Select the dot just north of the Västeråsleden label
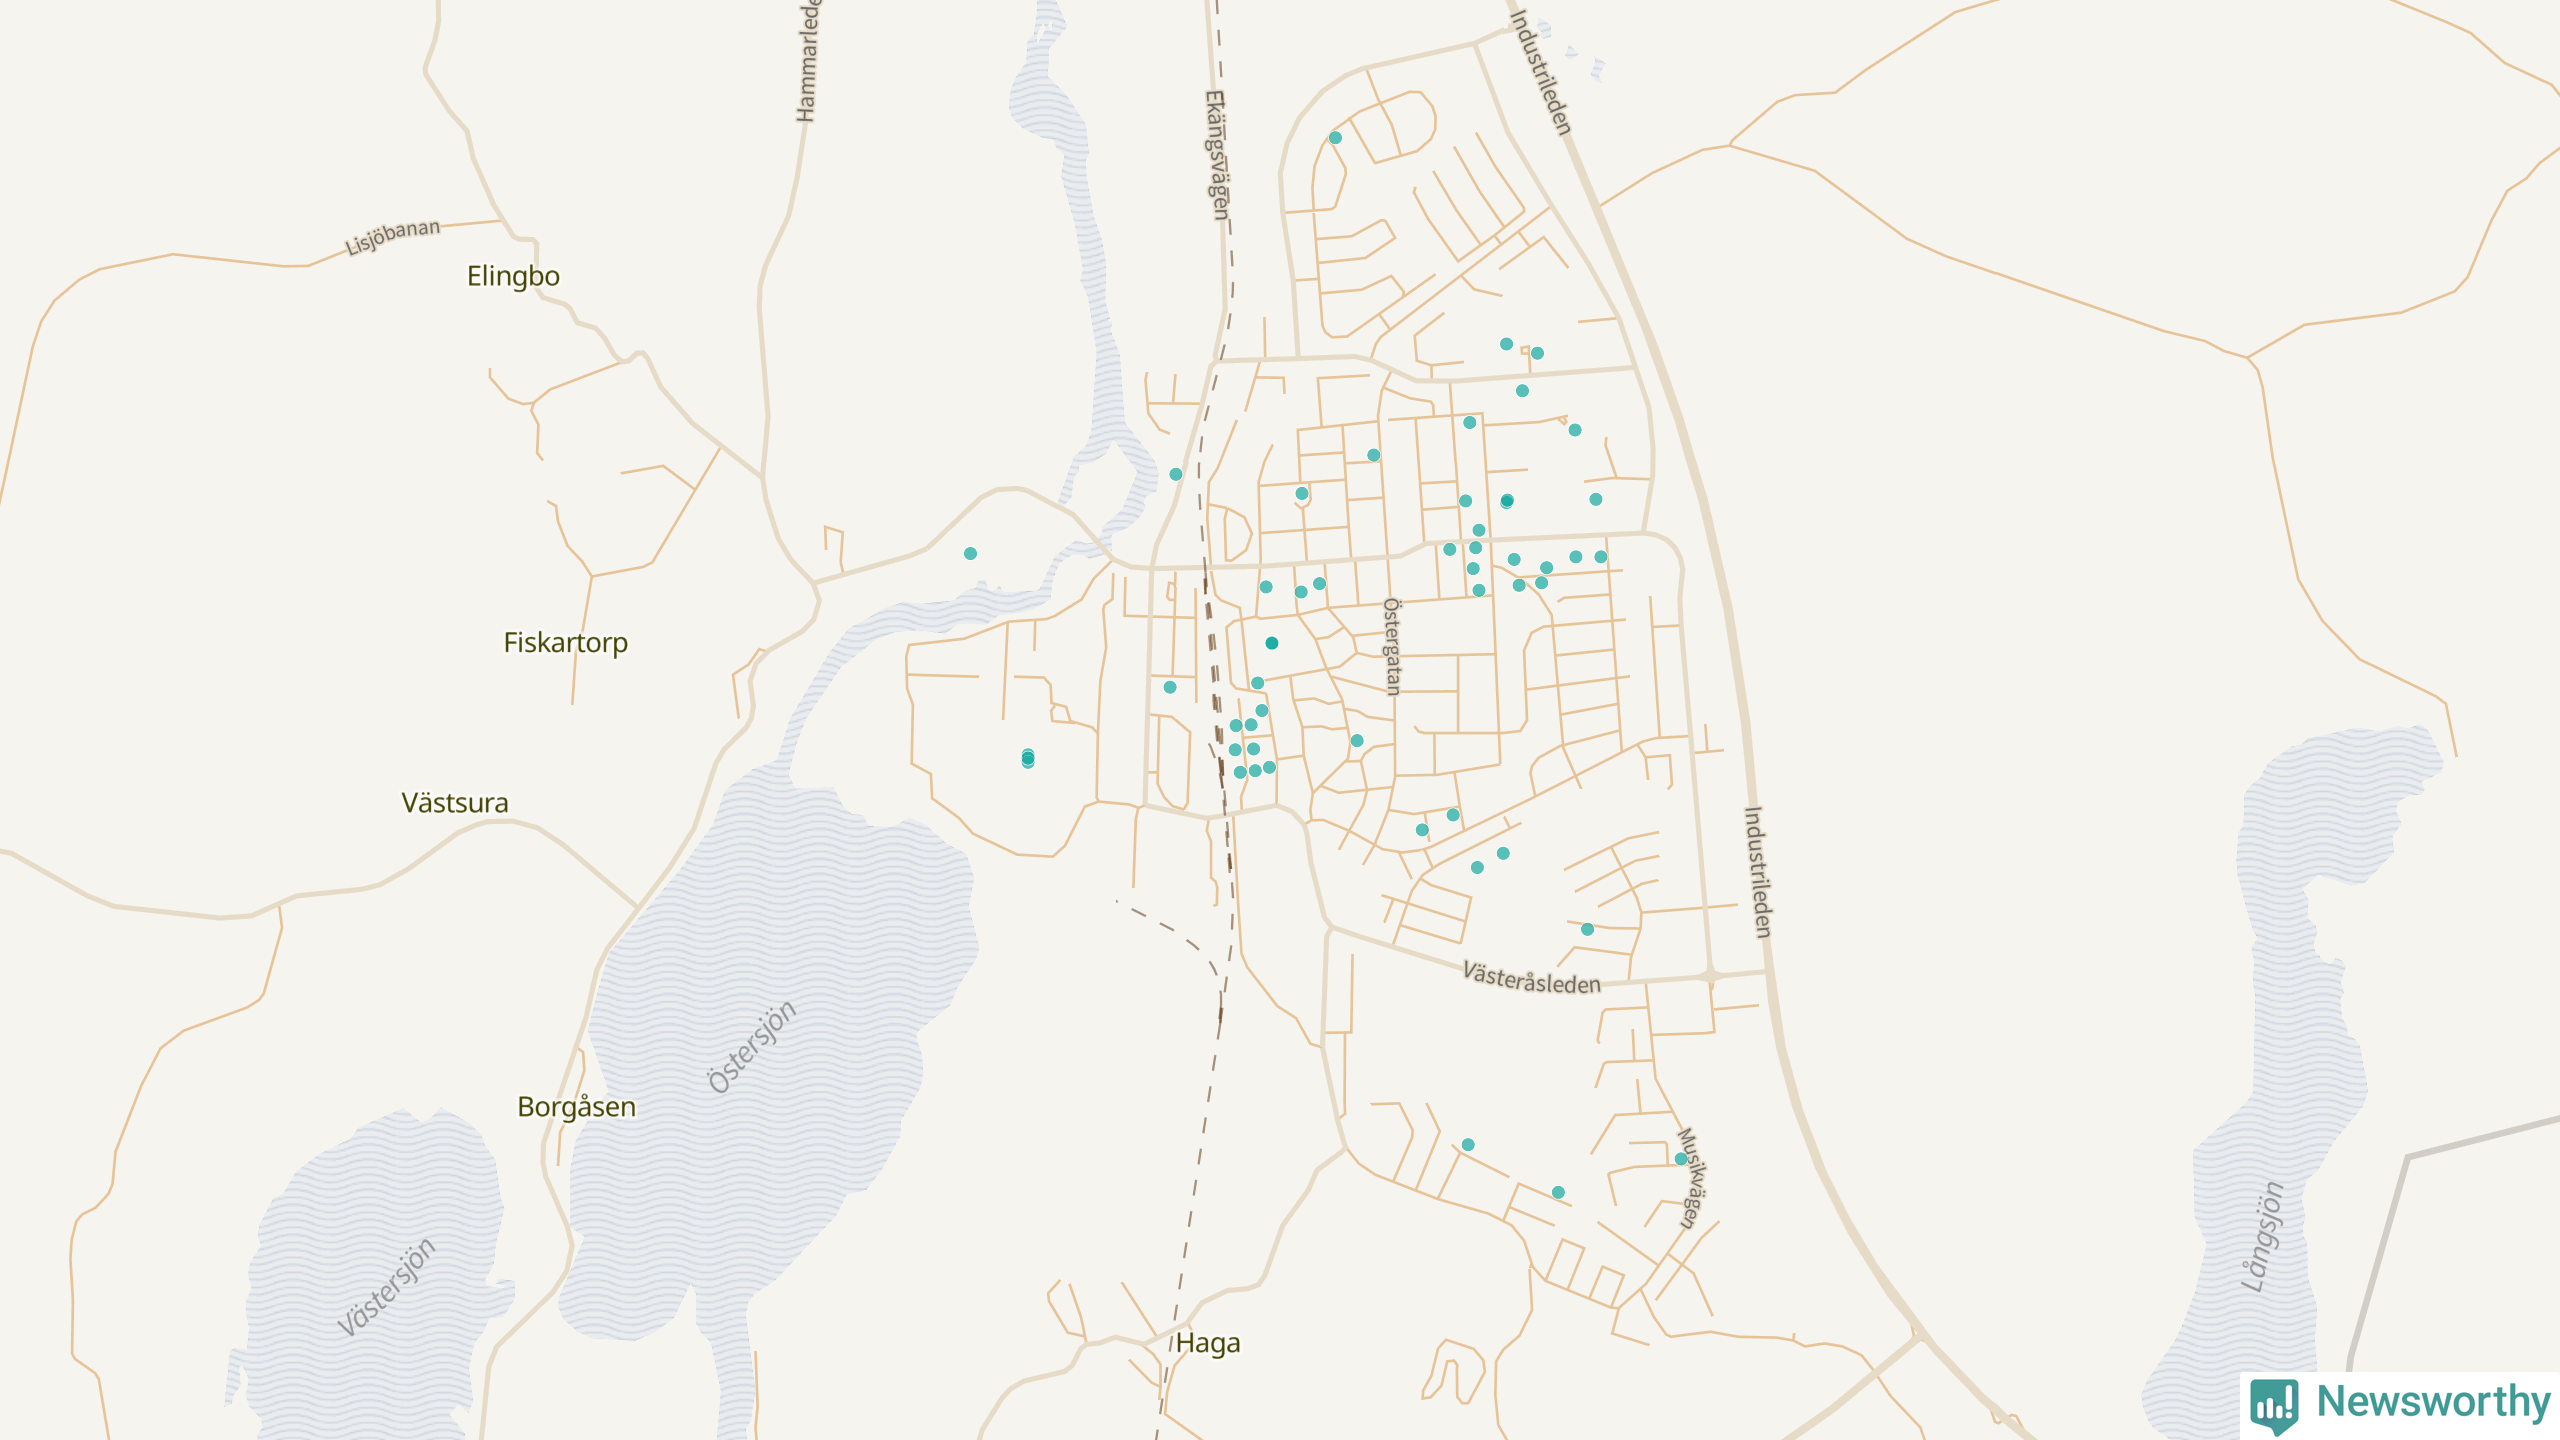Screen dimensions: 2560x1440 (1587, 929)
